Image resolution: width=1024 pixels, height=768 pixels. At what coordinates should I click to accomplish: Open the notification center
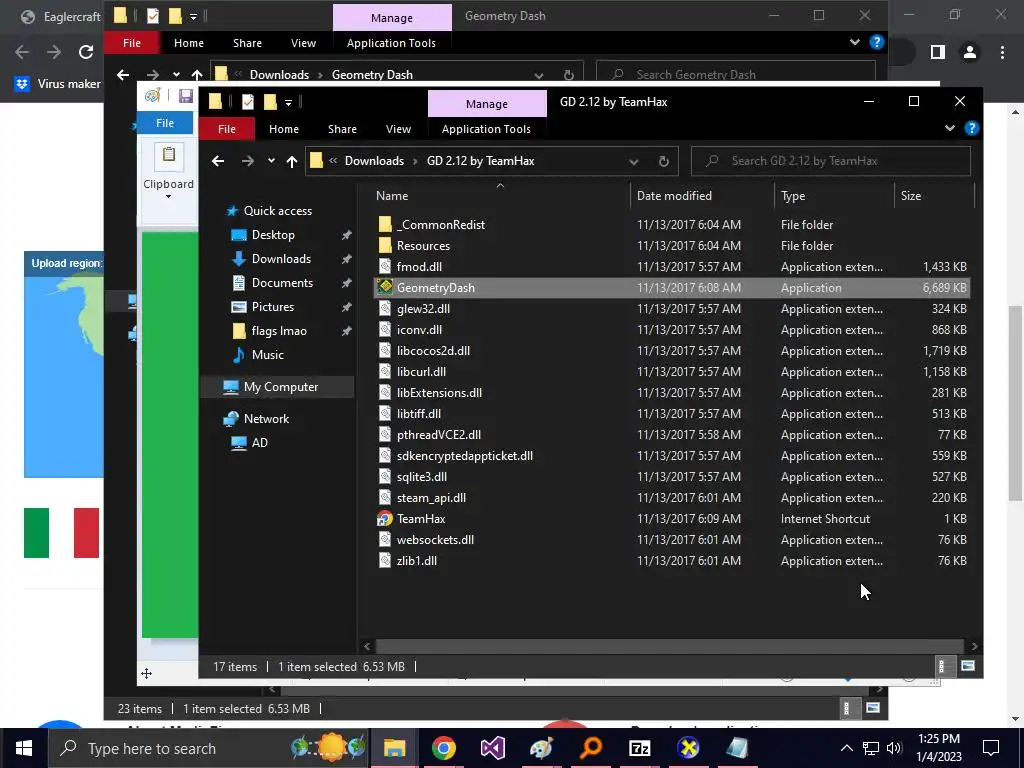click(991, 748)
